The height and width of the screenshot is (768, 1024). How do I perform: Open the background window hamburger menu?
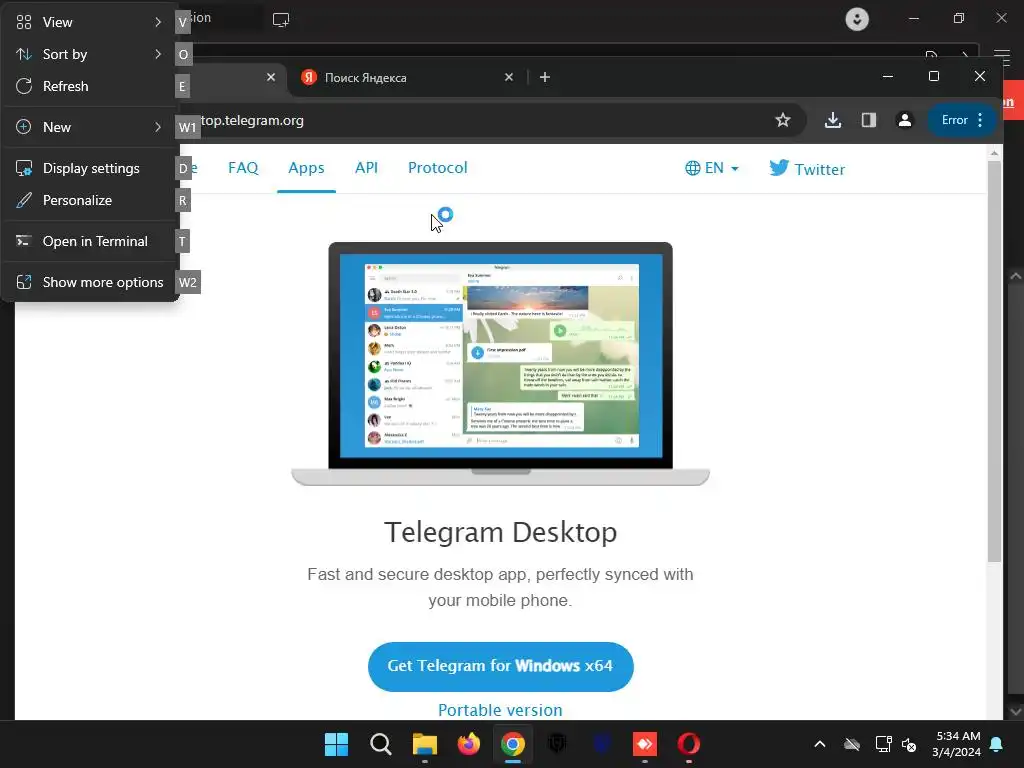coord(1002,57)
